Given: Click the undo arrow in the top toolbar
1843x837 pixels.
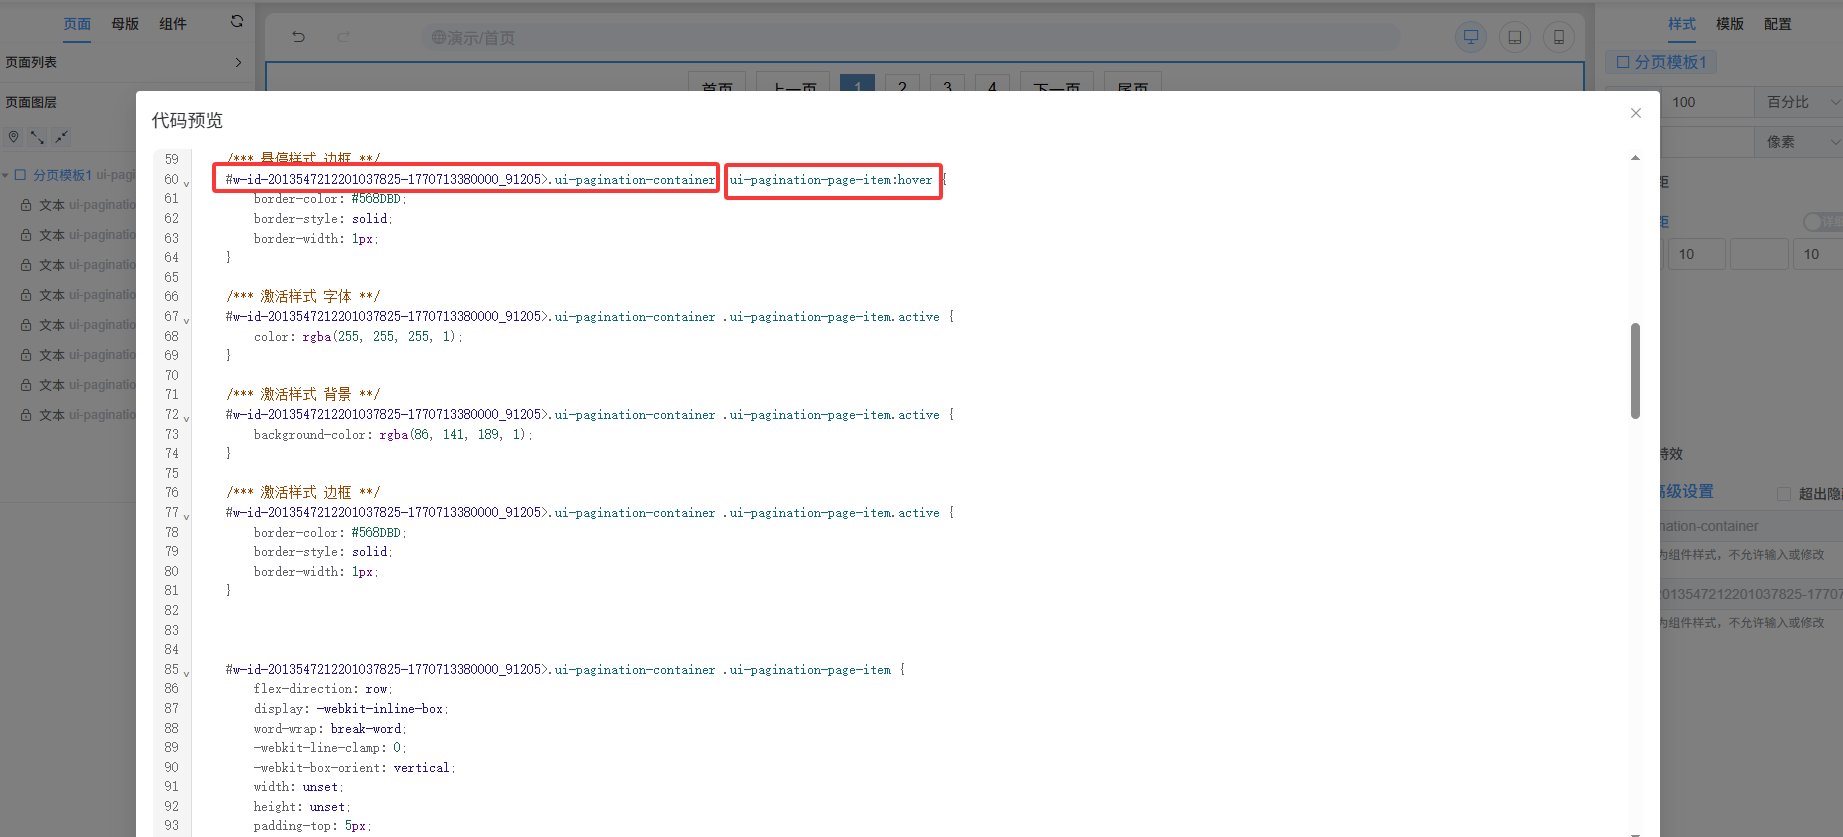Looking at the screenshot, I should click(x=298, y=37).
